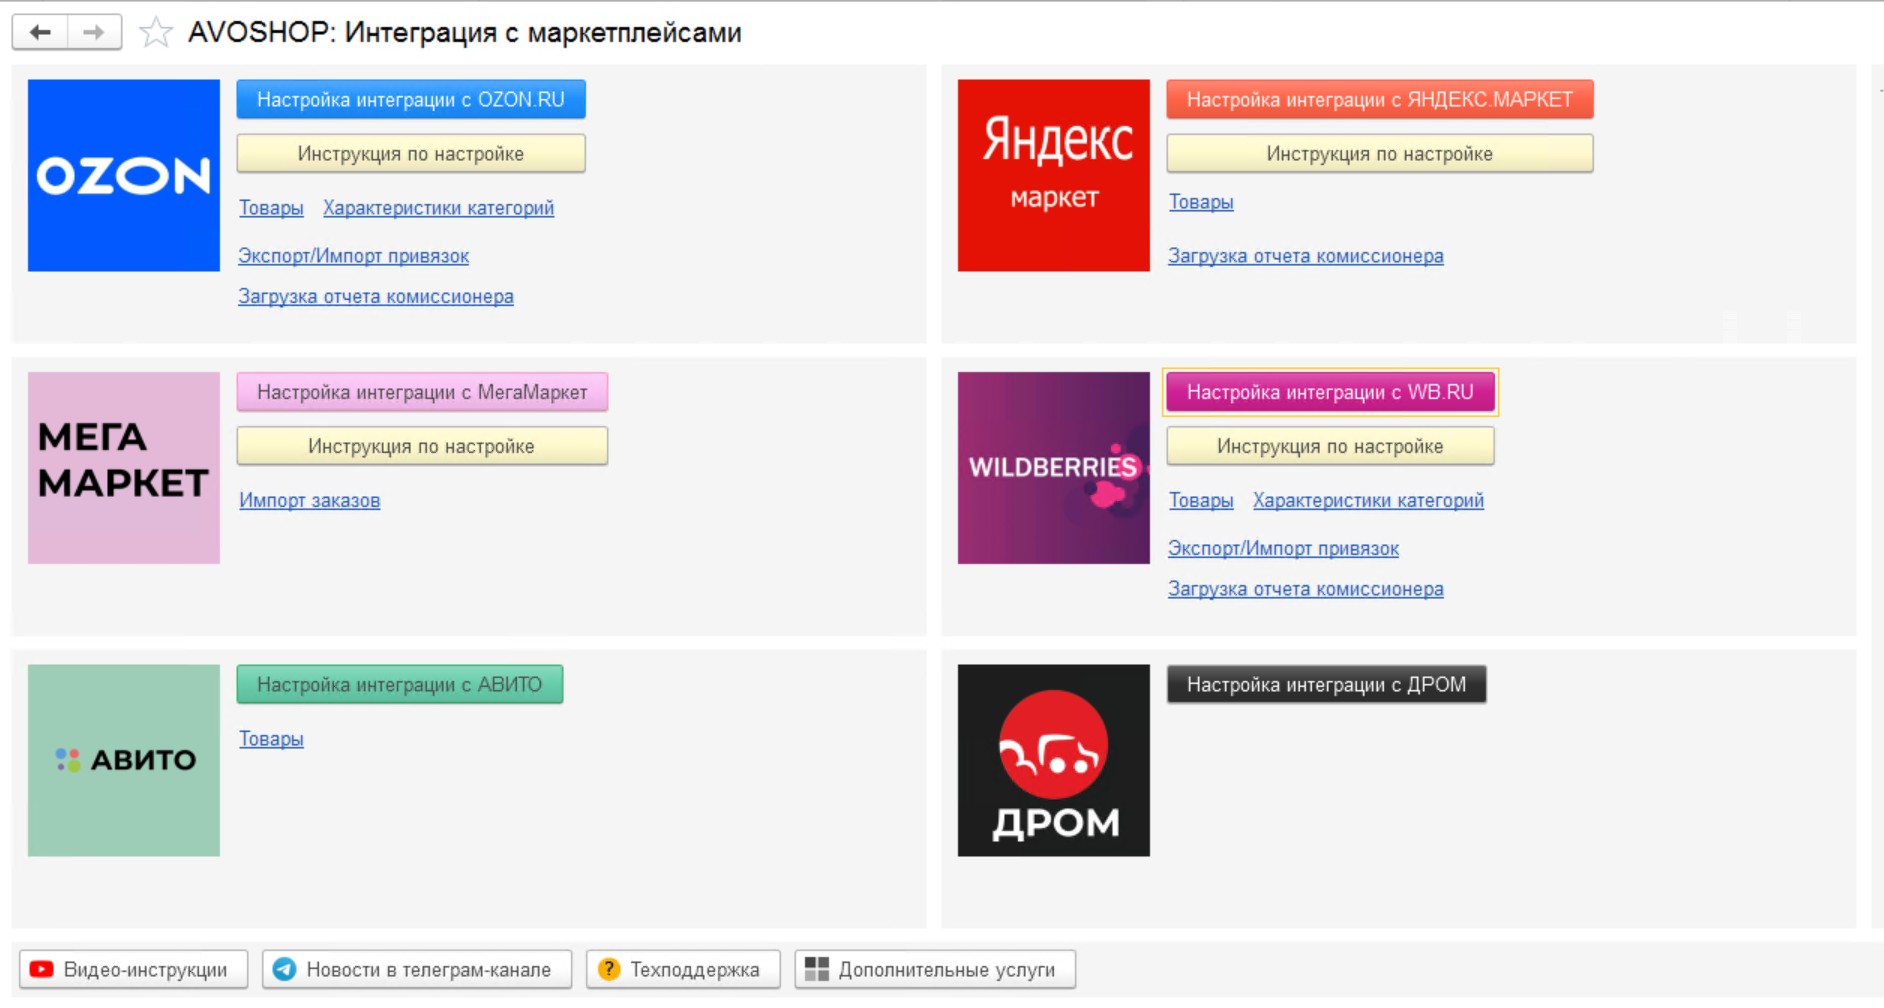Open Новости в телеграм-канале
This screenshot has height=1008, width=1884.
[417, 969]
